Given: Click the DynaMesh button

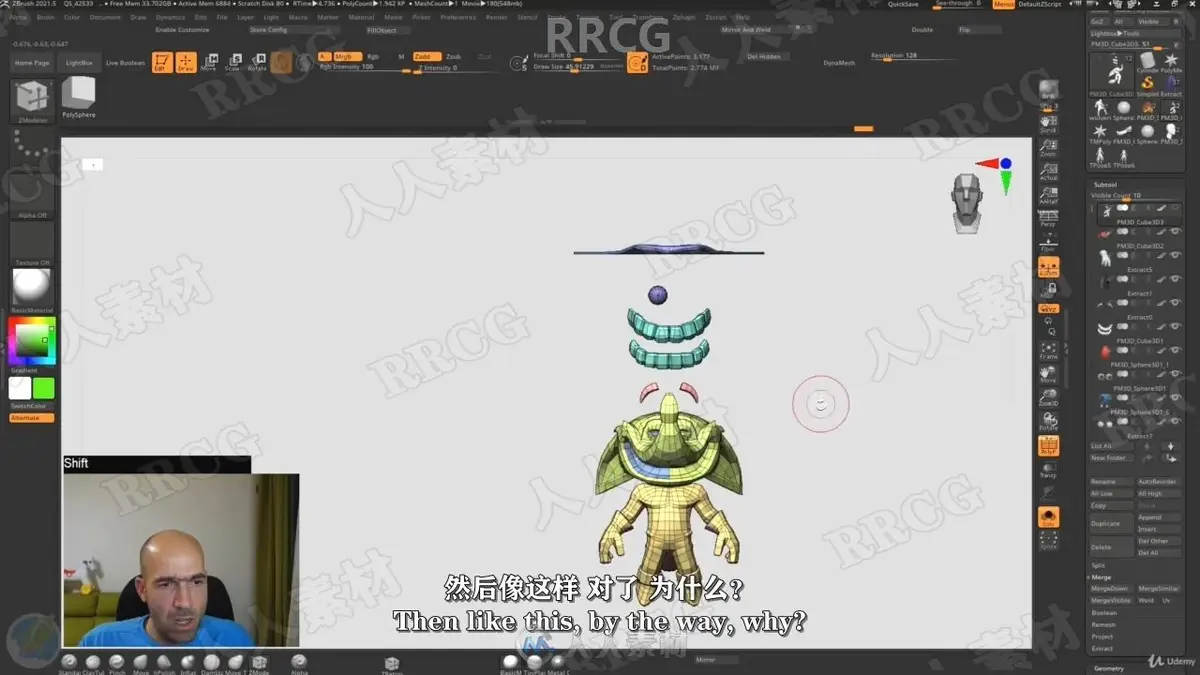Looking at the screenshot, I should tap(839, 62).
